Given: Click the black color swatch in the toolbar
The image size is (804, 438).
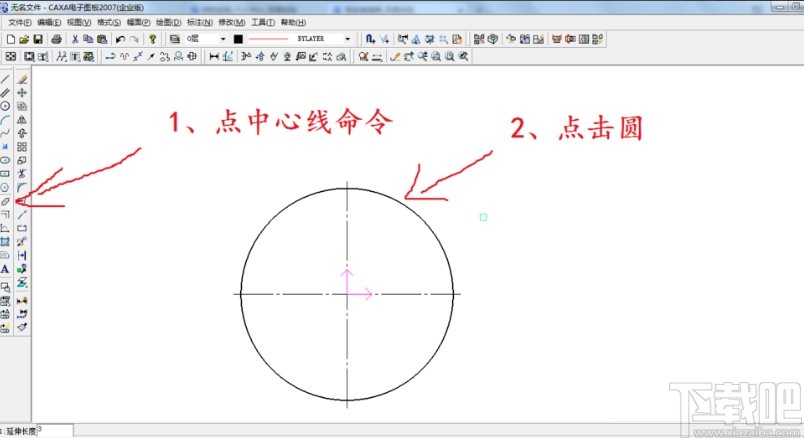Looking at the screenshot, I should (x=238, y=39).
